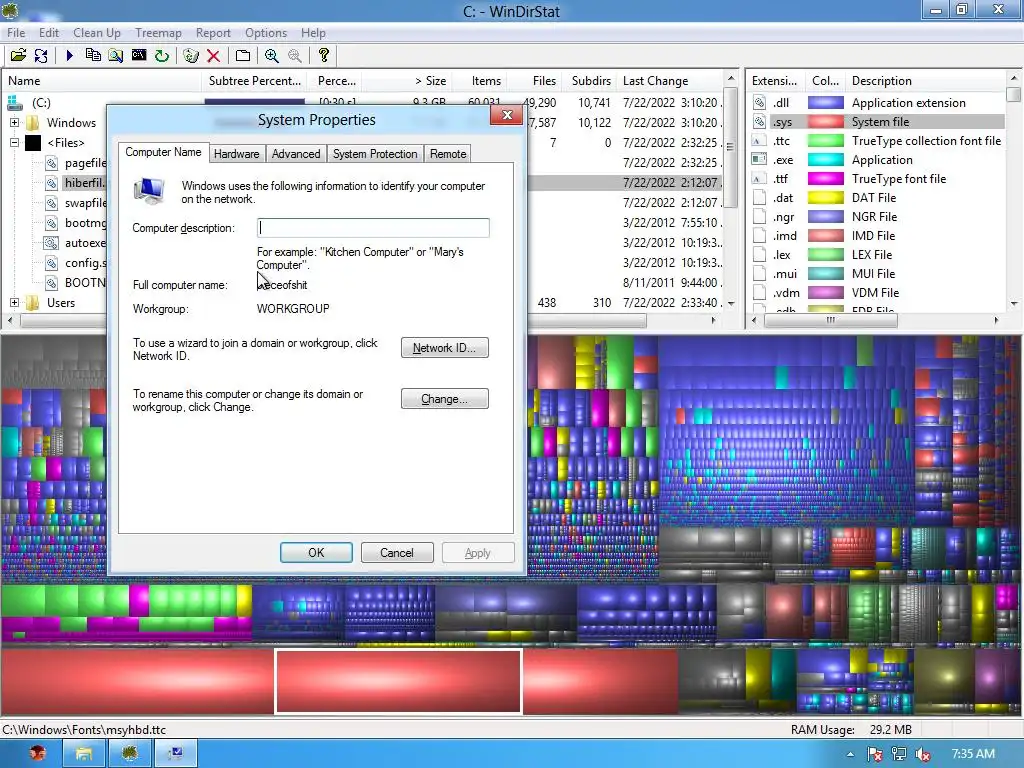The image size is (1024, 768).
Task: Click the C: drive icon in tree
Action: [x=14, y=103]
